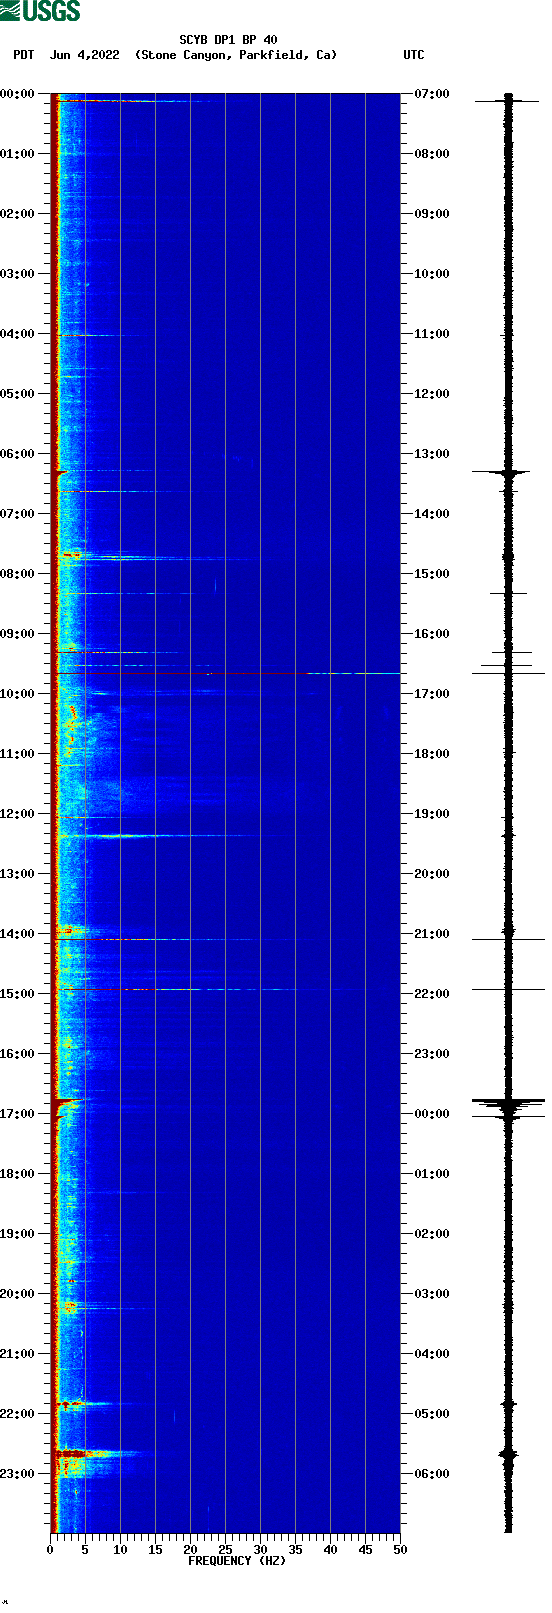The width and height of the screenshot is (552, 1613).
Task: Click the '35' frequency axis tick label
Action: [x=295, y=1550]
